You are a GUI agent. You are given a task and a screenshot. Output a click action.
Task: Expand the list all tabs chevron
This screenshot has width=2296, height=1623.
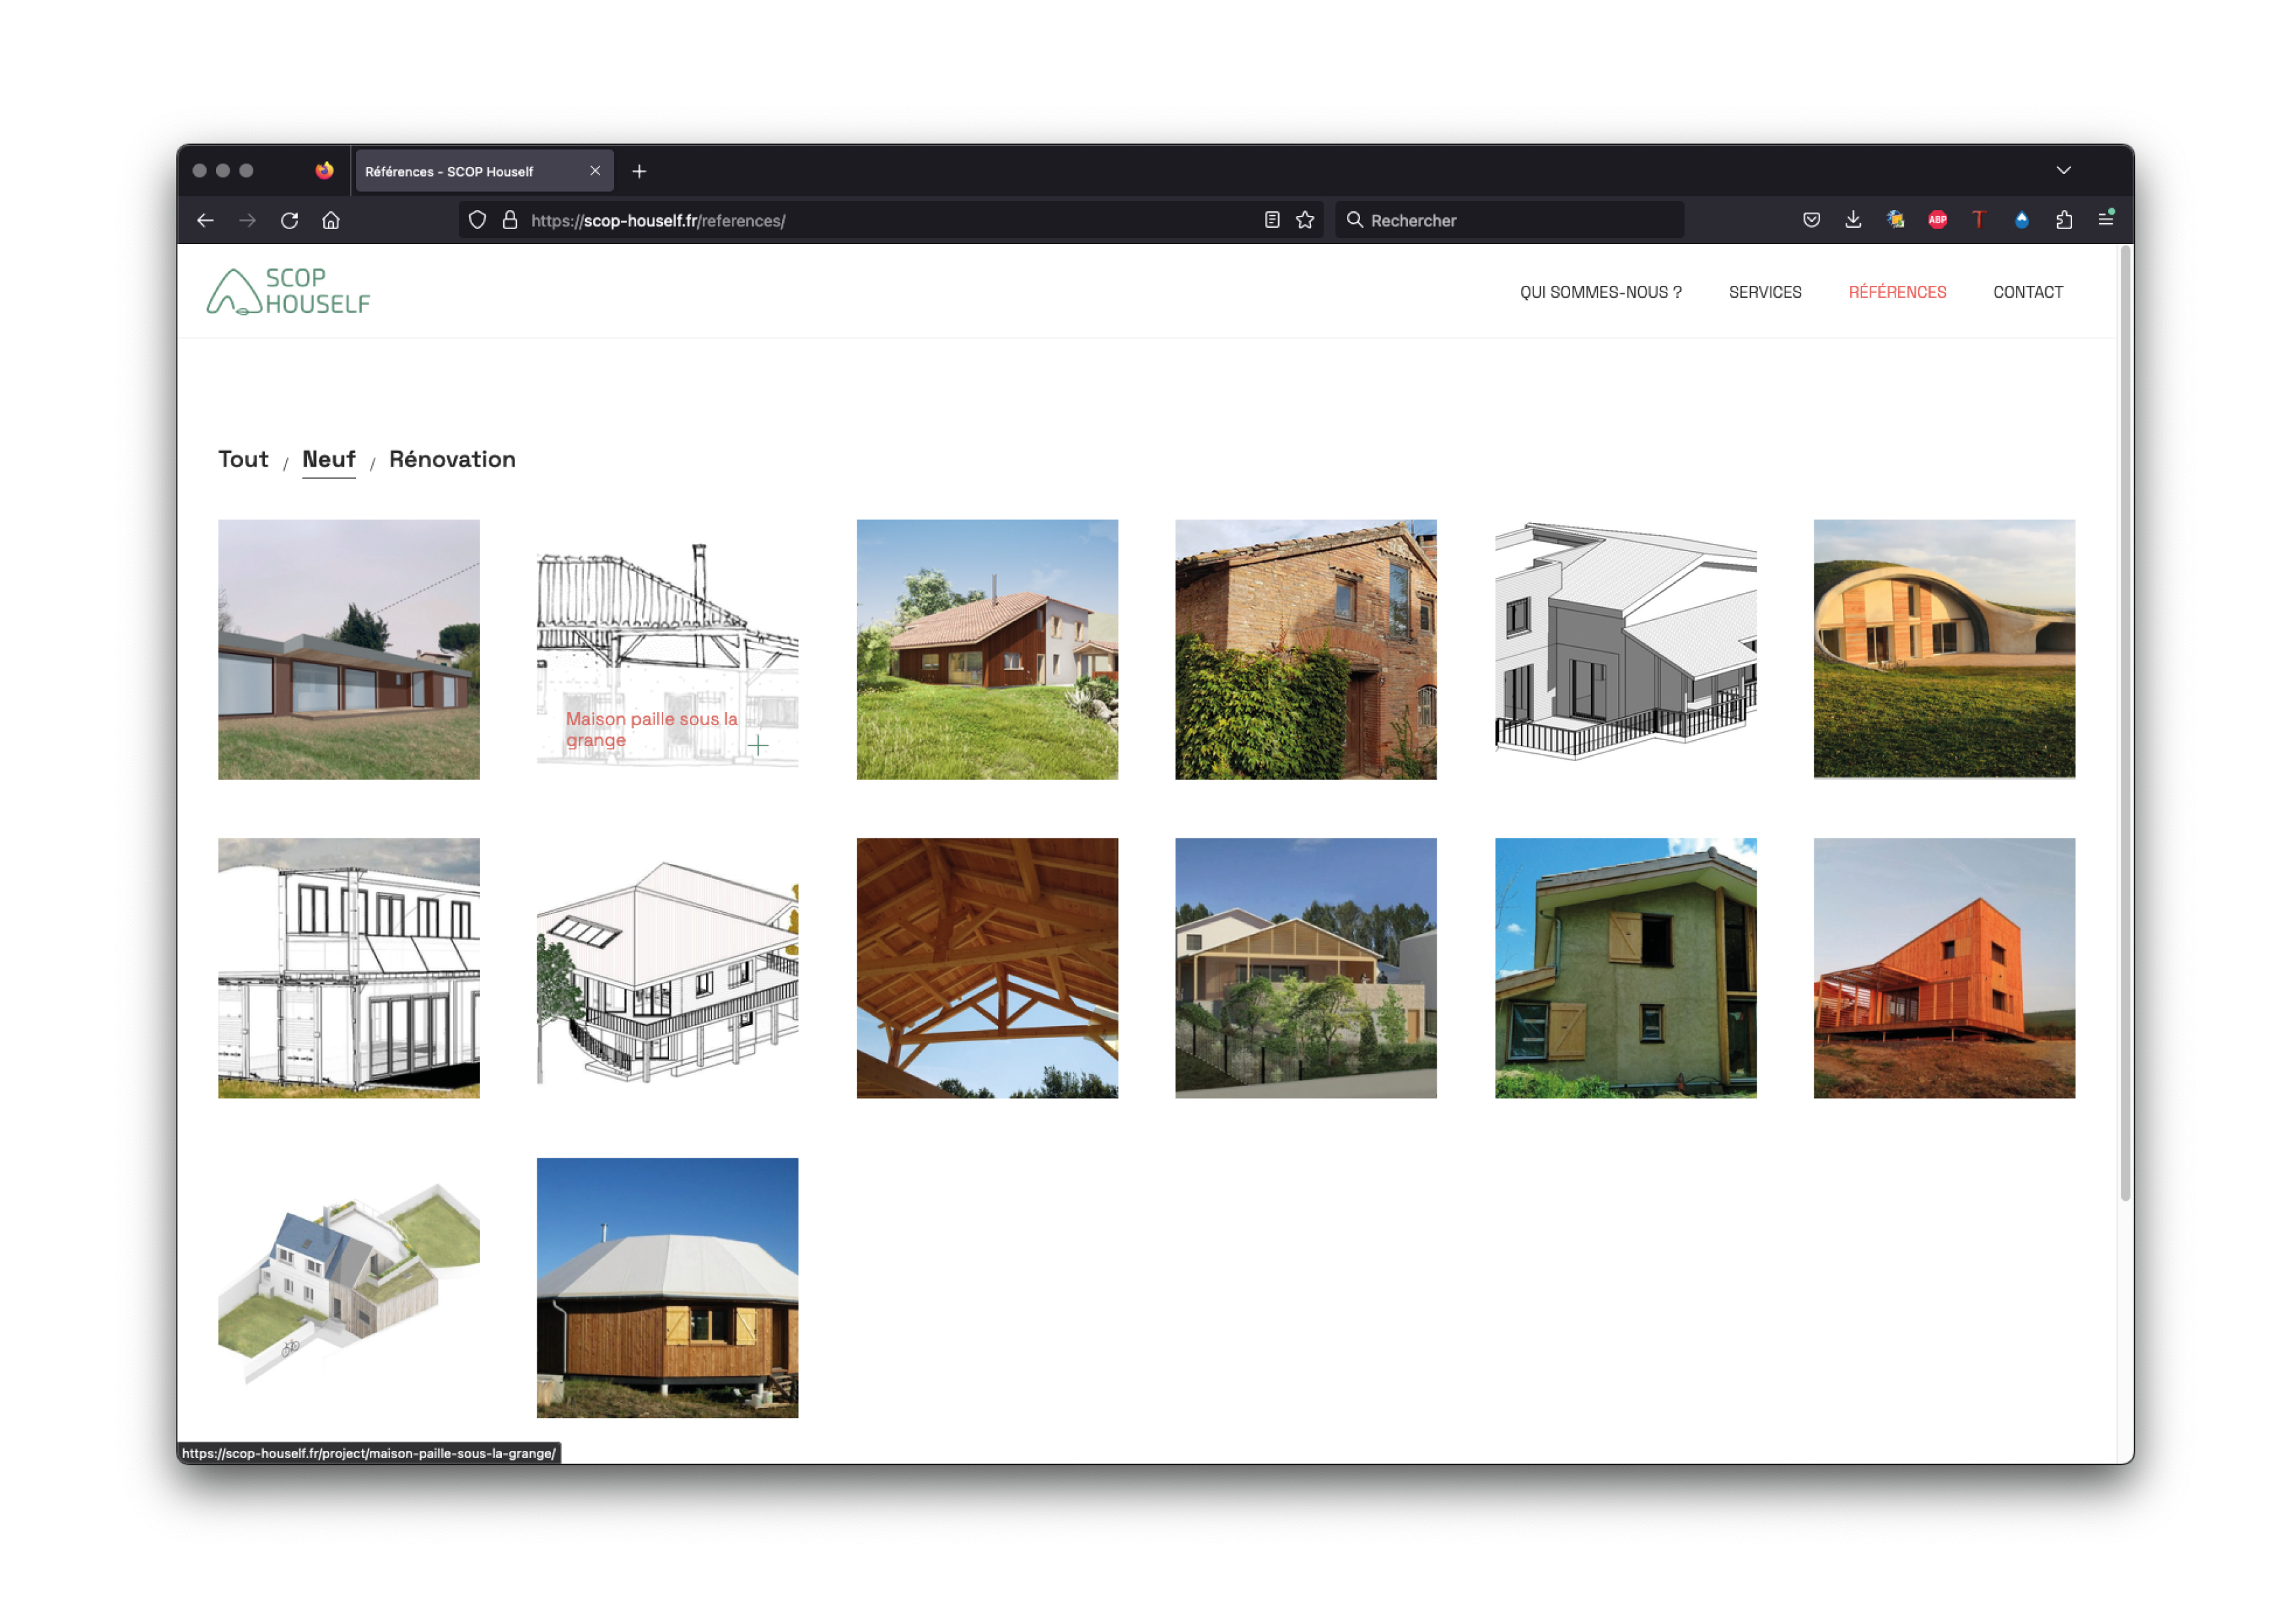point(2063,171)
